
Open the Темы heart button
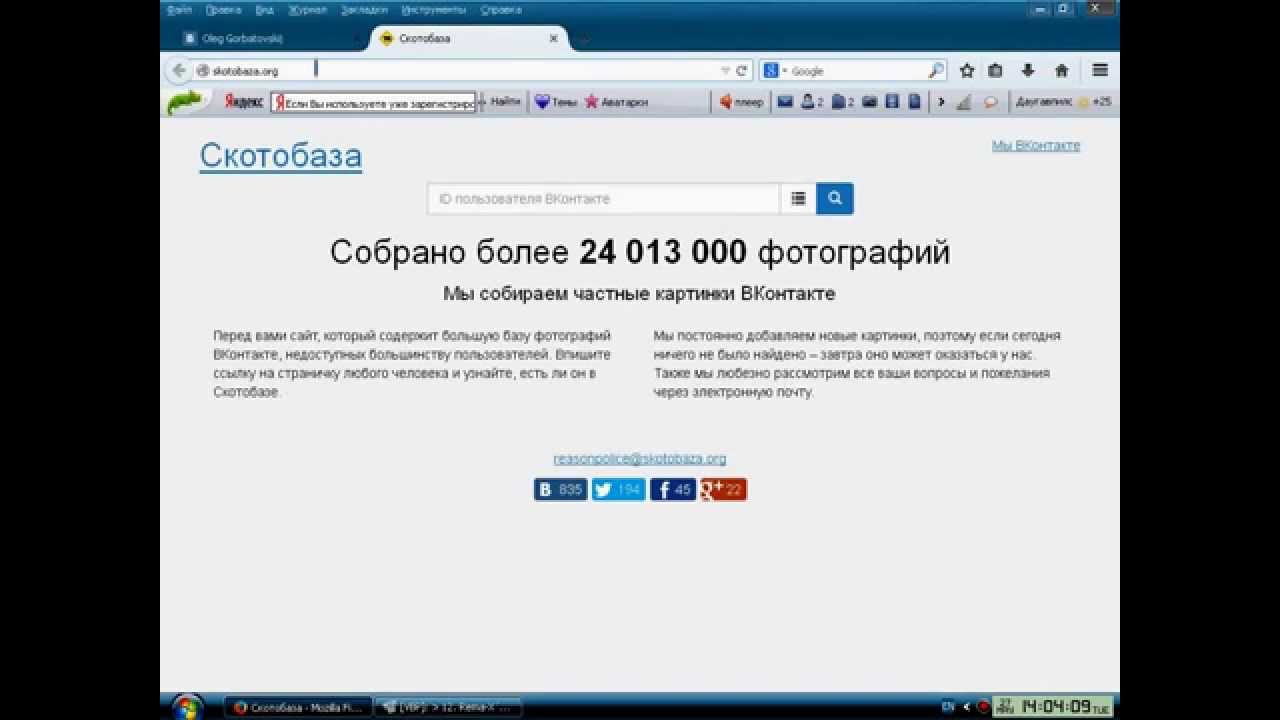pos(556,102)
